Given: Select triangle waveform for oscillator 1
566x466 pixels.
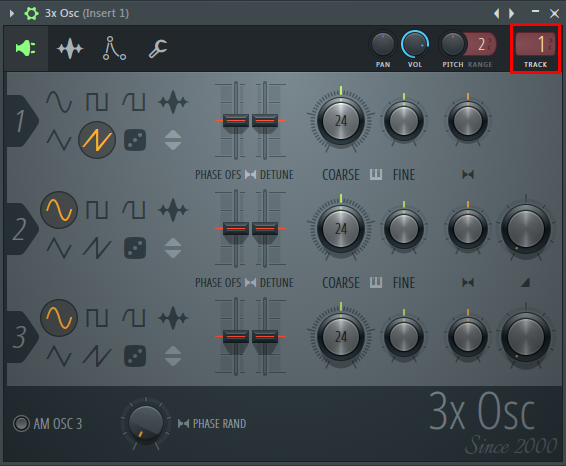Looking at the screenshot, I should point(59,140).
